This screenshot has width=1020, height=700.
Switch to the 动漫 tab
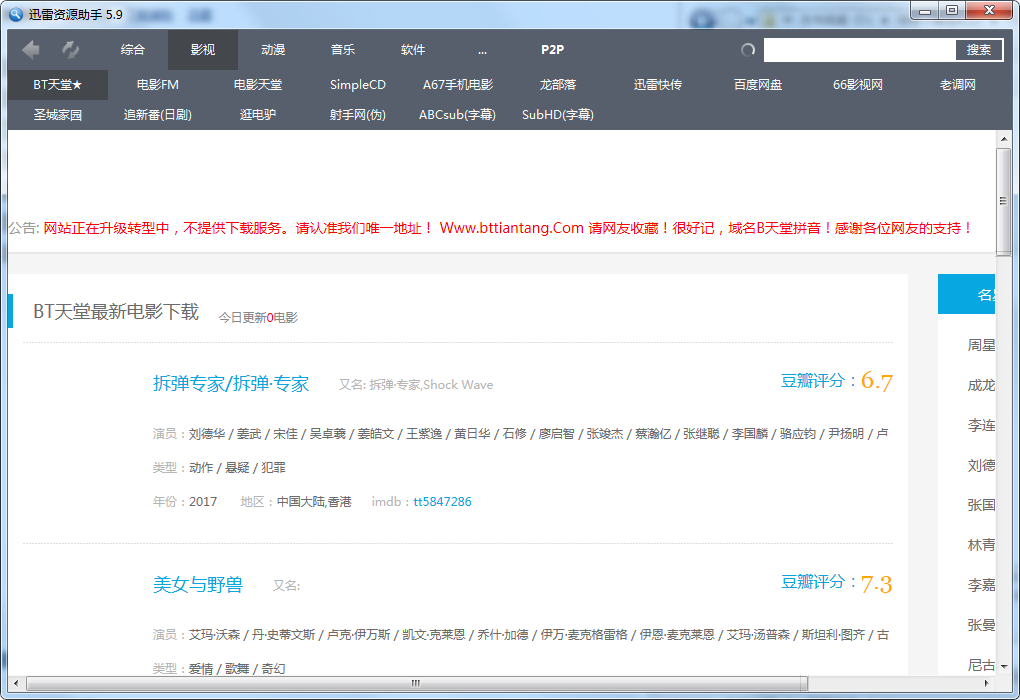273,50
